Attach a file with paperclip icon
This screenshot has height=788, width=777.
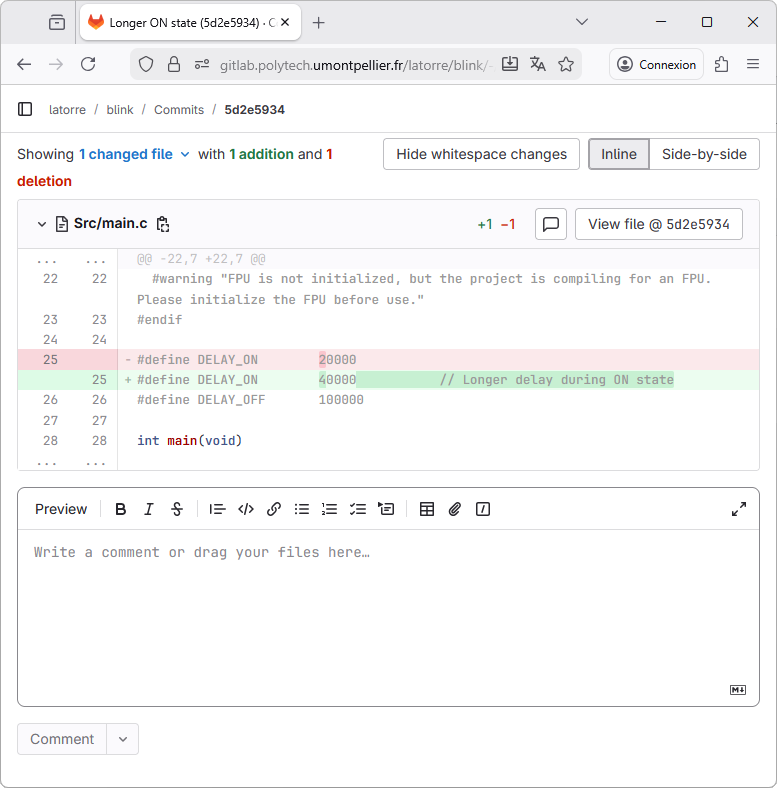pyautogui.click(x=455, y=509)
